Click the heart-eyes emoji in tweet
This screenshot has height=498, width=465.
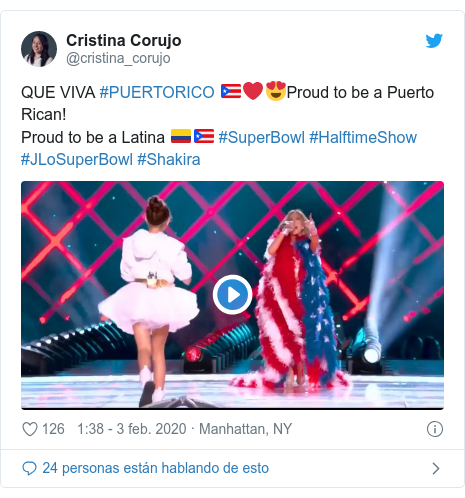276,91
